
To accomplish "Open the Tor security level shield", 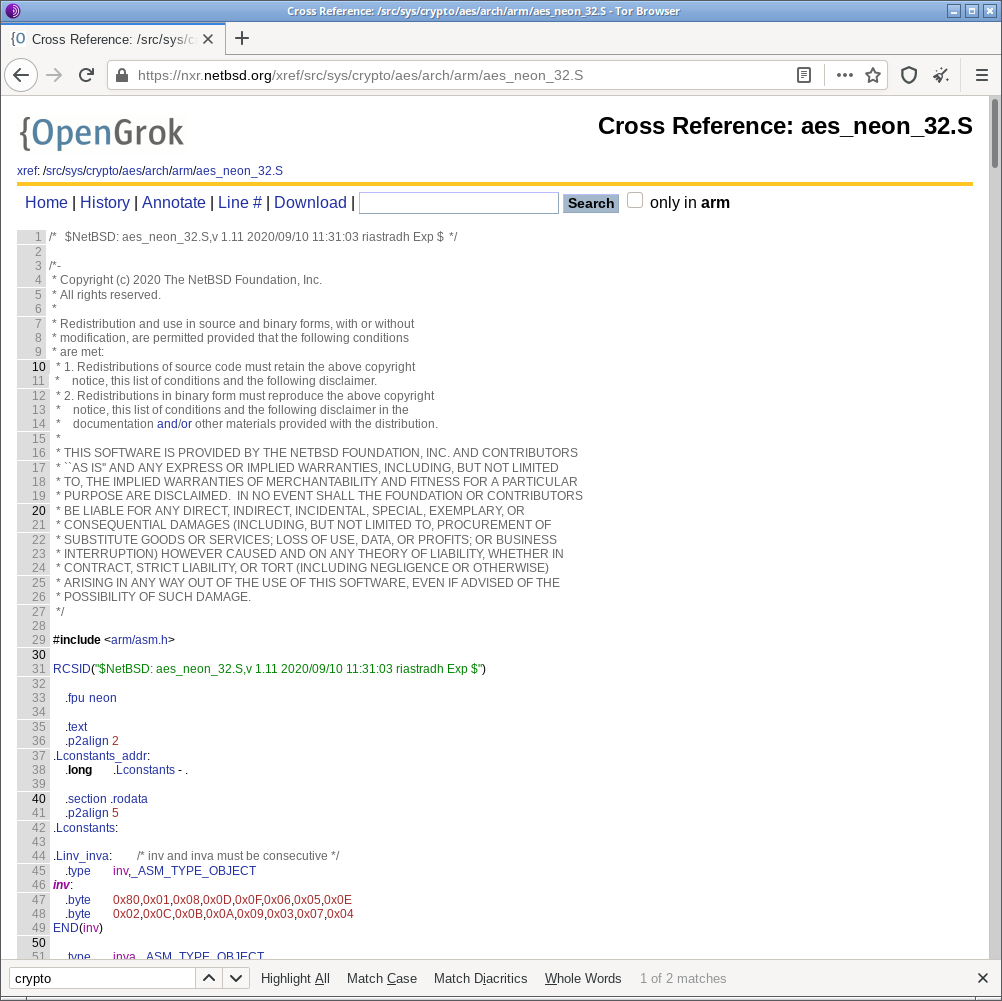I will click(x=909, y=75).
